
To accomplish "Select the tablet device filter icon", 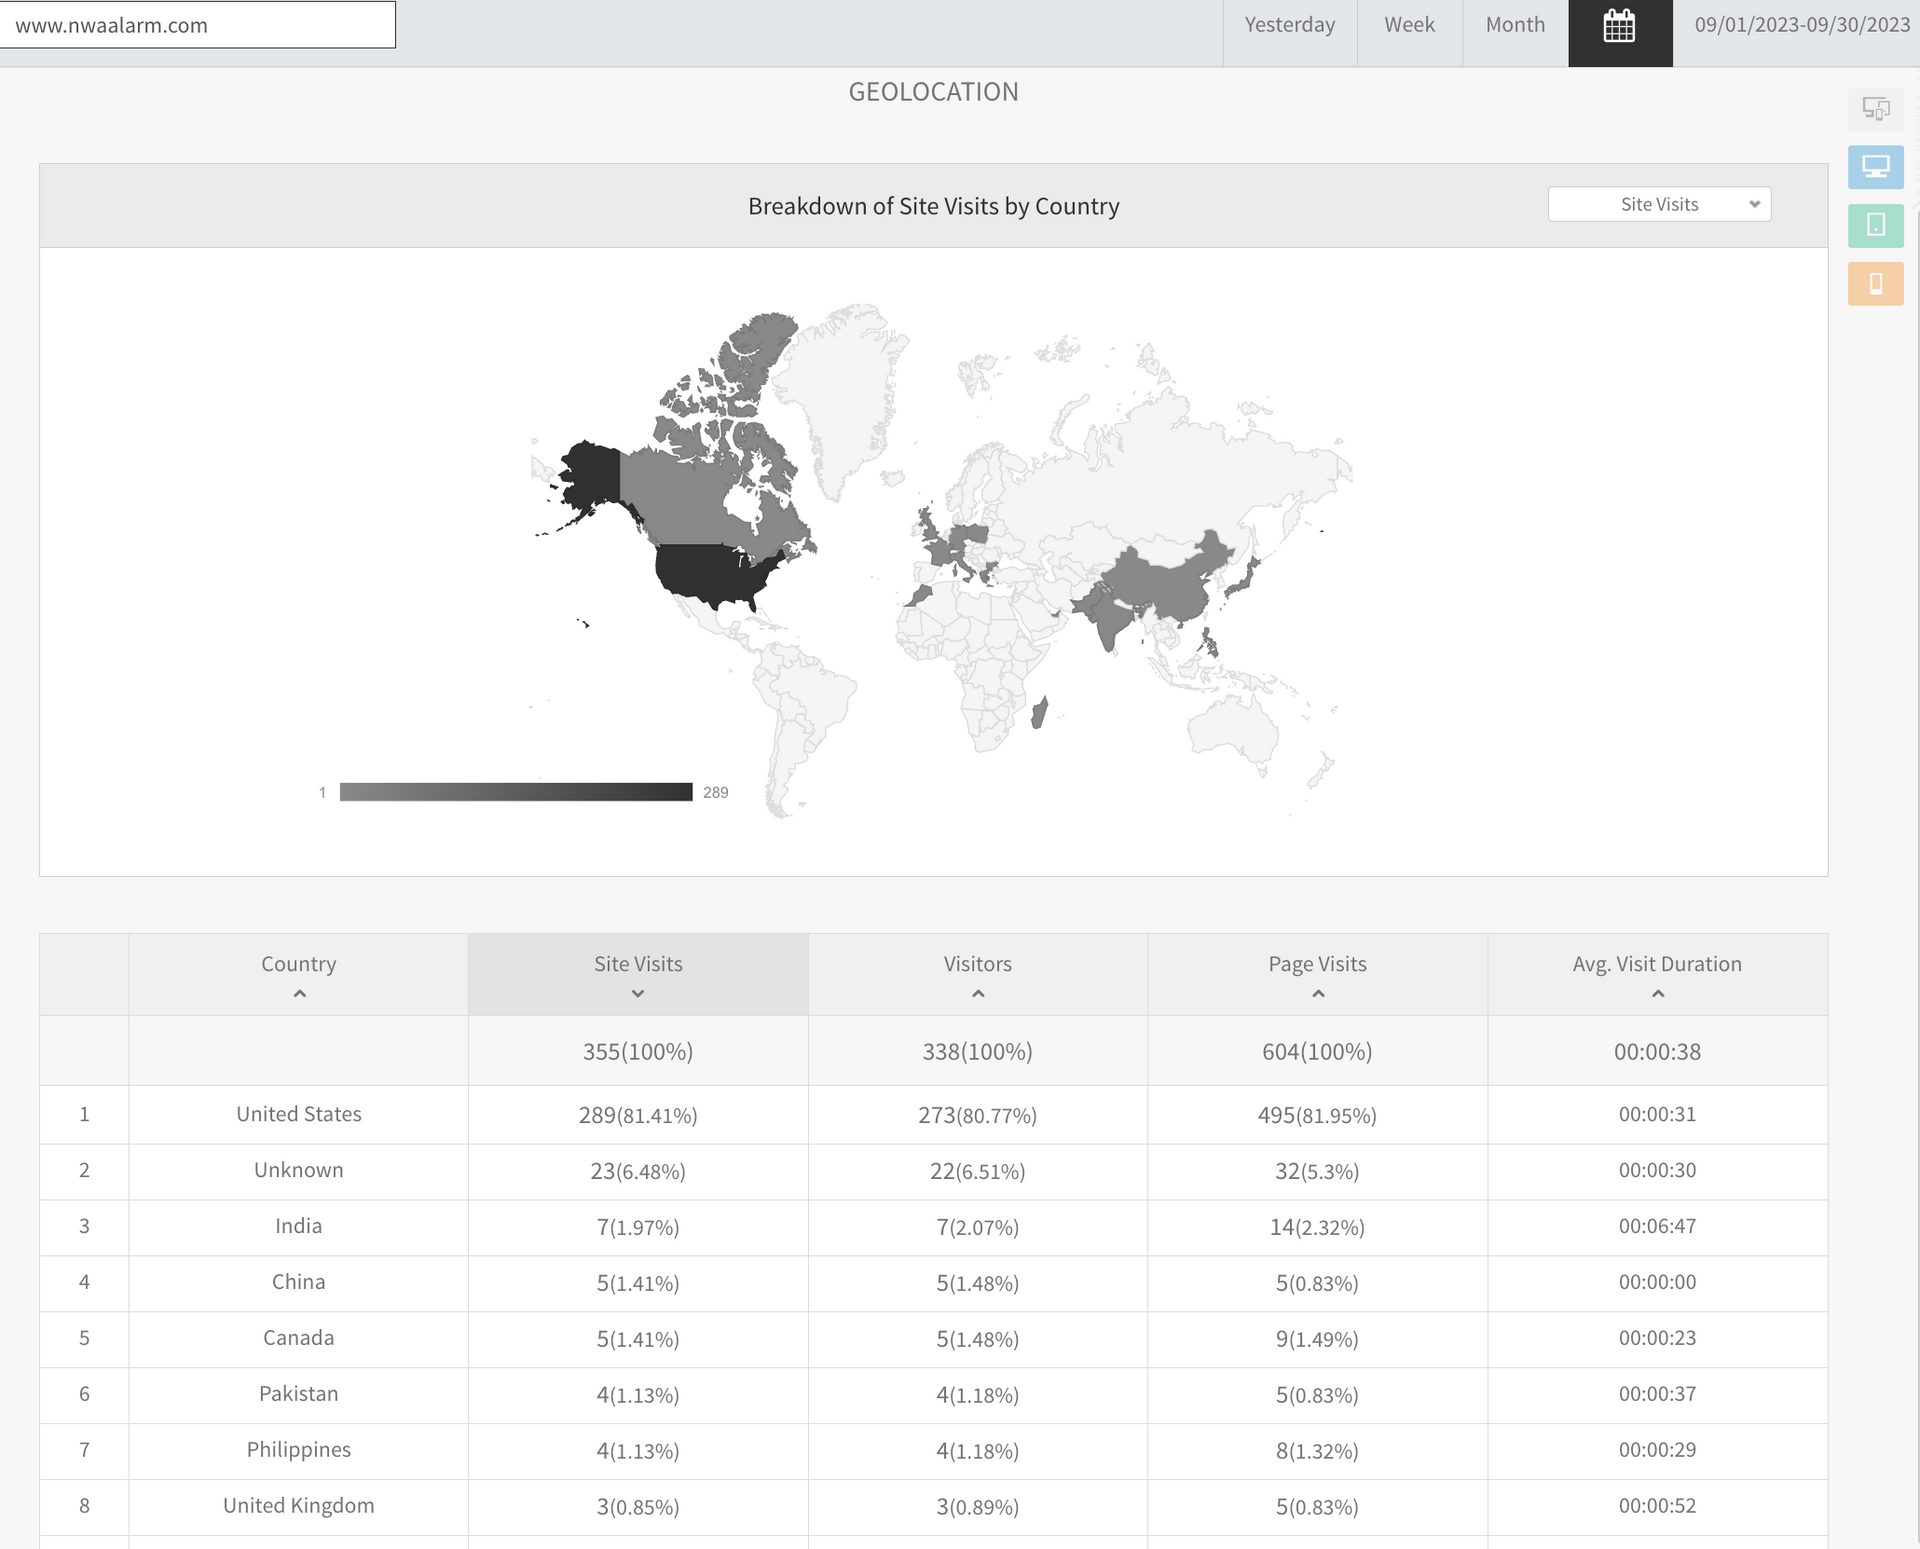I will [1875, 225].
